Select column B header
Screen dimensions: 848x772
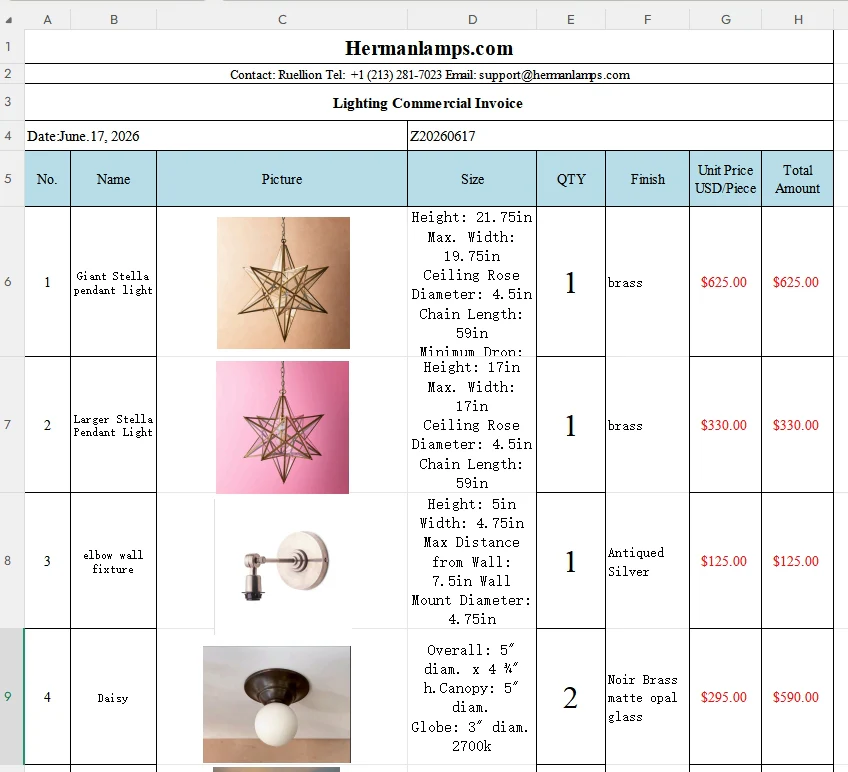[114, 20]
